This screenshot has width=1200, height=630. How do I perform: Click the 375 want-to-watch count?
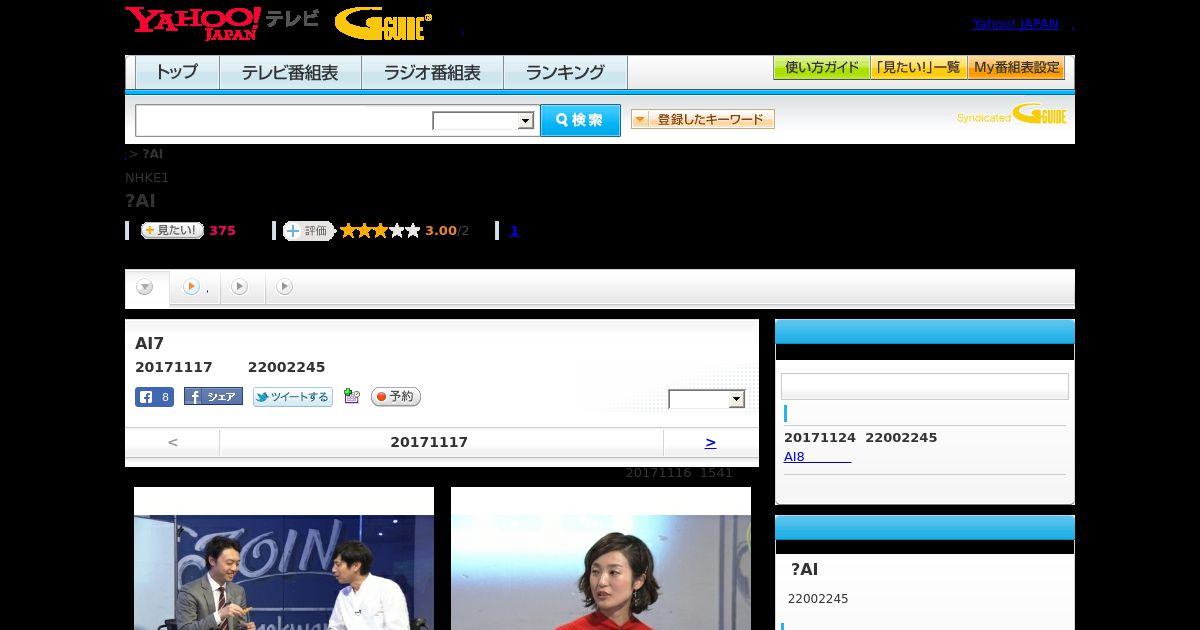(222, 231)
